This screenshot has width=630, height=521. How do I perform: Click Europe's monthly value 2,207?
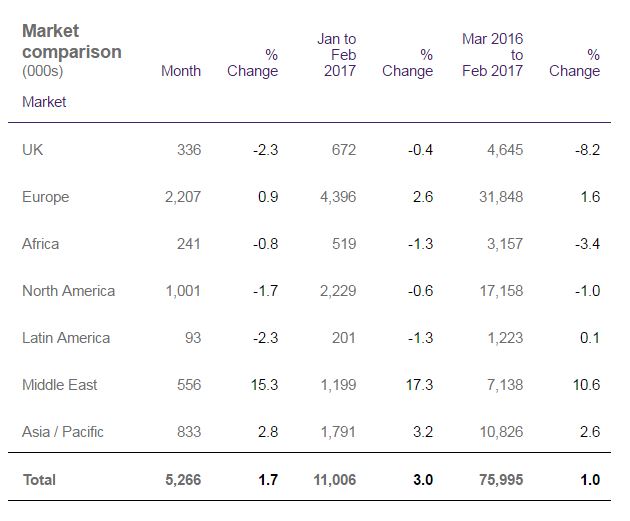(x=182, y=197)
